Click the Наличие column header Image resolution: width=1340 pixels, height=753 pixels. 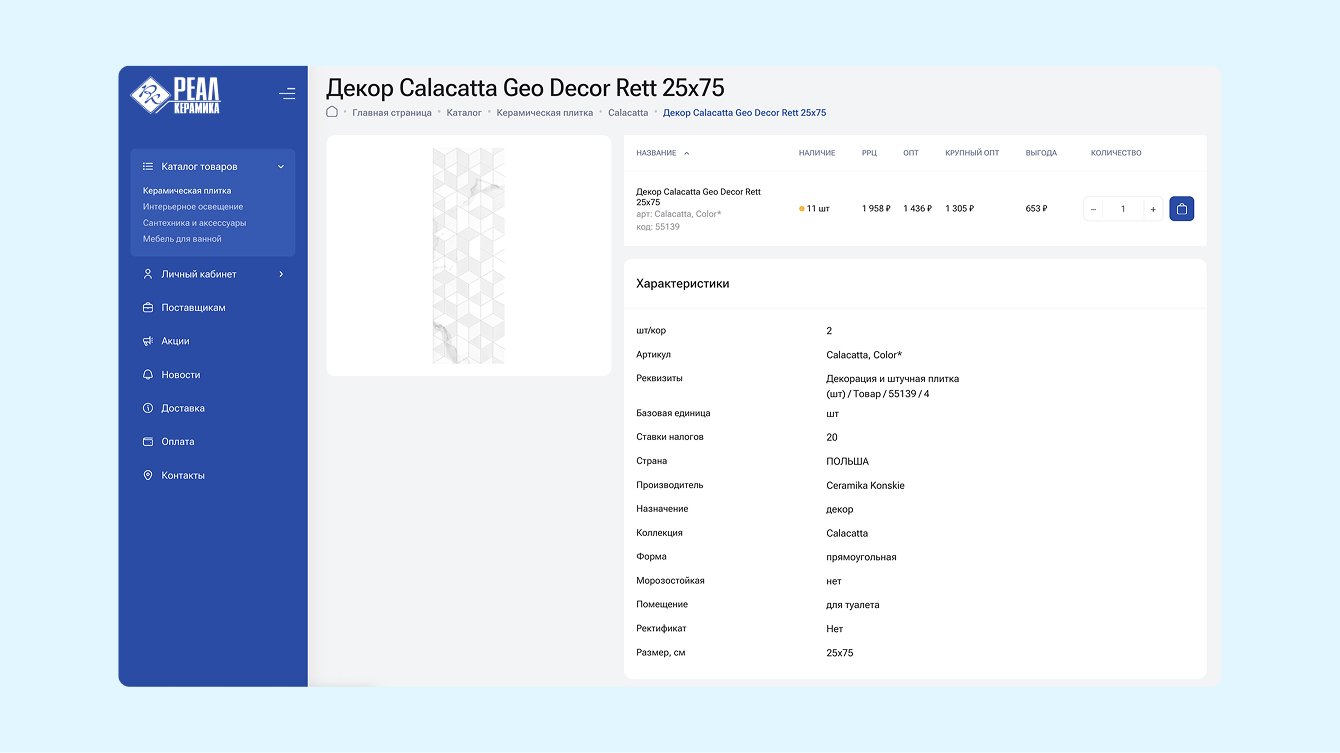tap(817, 153)
